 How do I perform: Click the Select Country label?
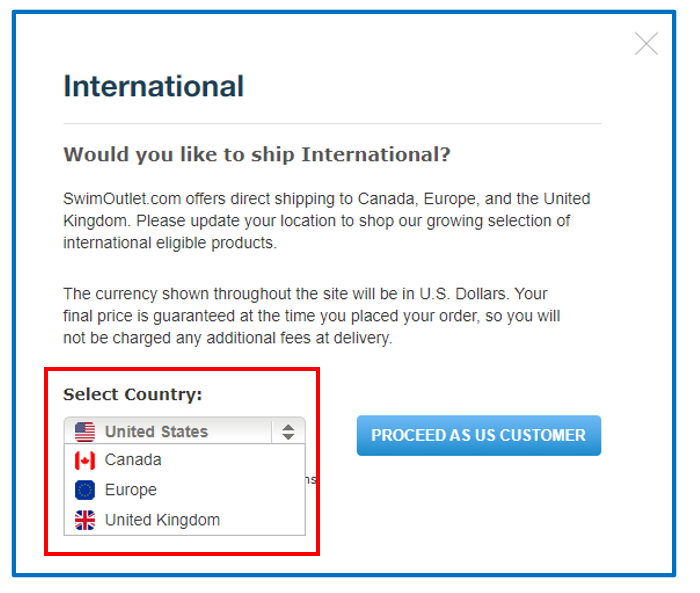pyautogui.click(x=133, y=394)
